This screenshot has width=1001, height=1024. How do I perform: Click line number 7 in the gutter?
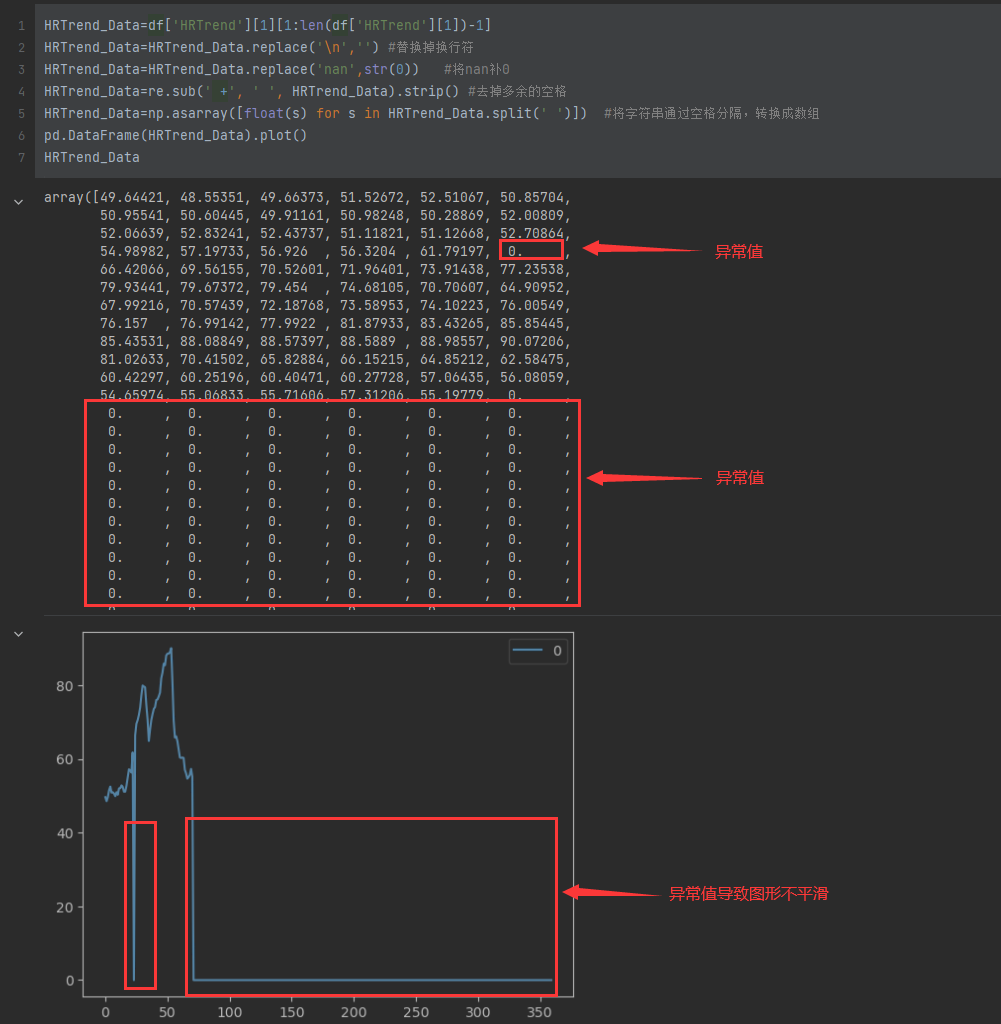20,158
